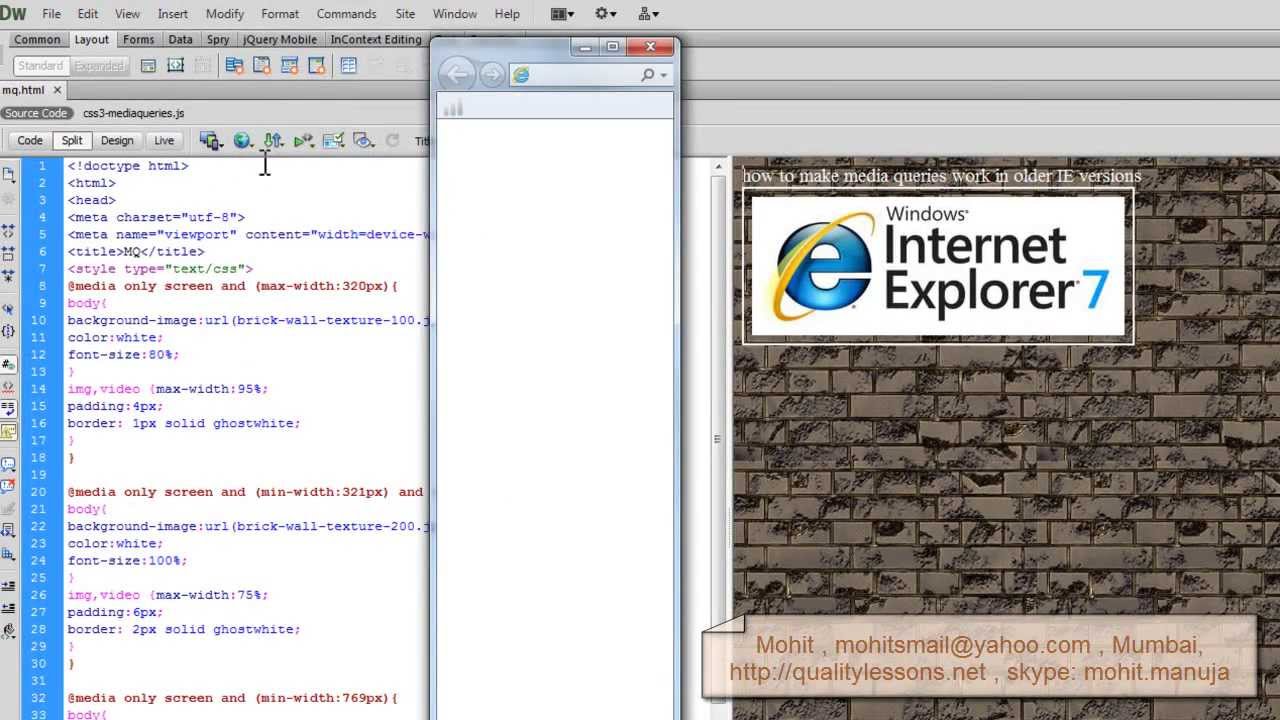Viewport: 1280px width, 720px height.
Task: Open the Site menu
Action: (x=405, y=14)
